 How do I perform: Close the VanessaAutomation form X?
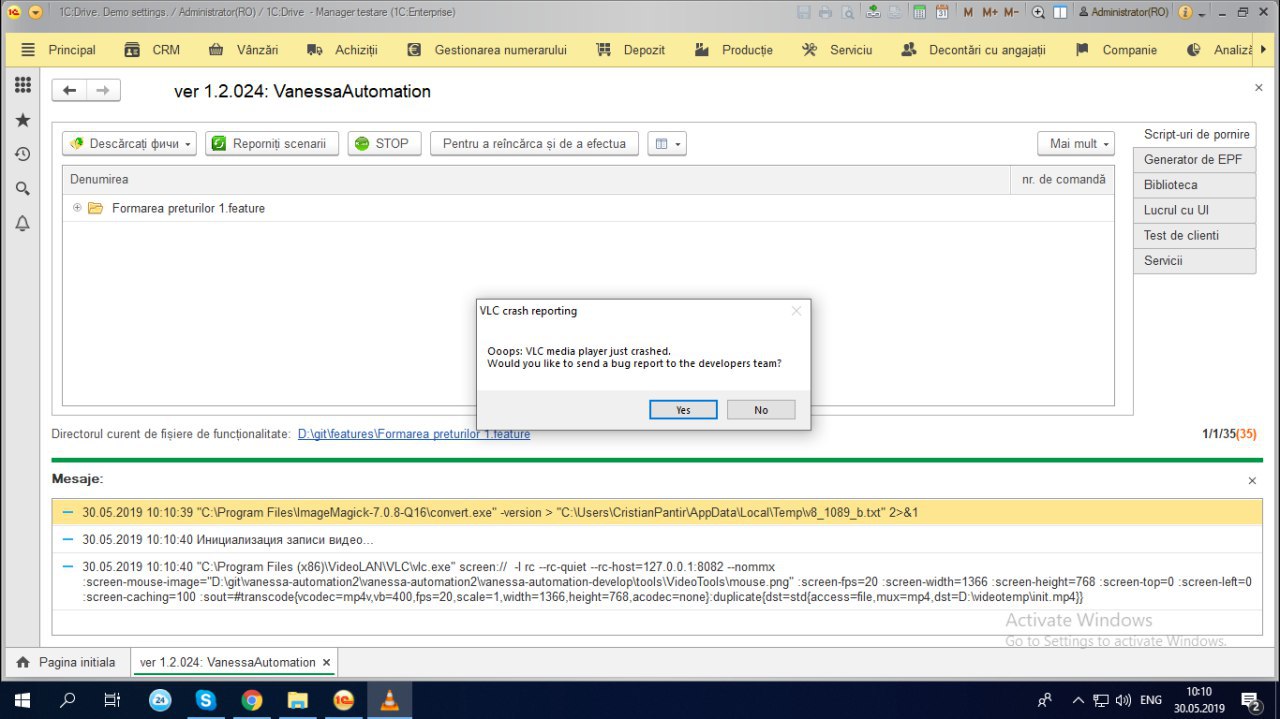[1258, 88]
